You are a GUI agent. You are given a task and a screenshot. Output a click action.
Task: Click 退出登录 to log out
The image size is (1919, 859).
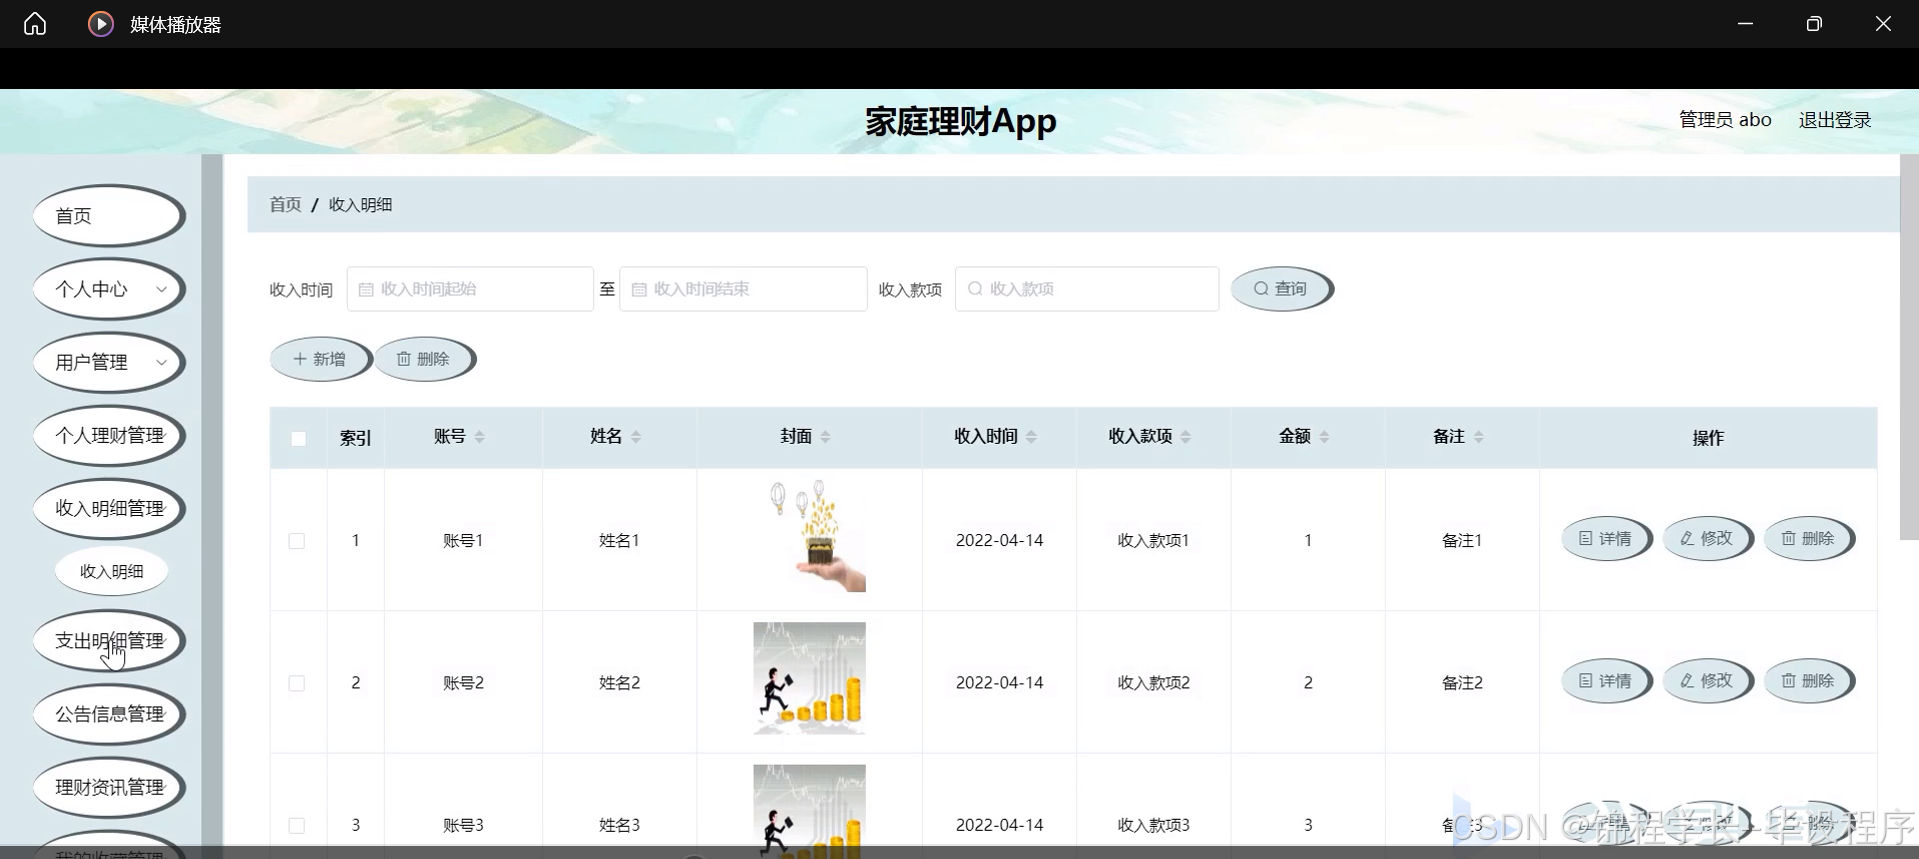pos(1835,120)
